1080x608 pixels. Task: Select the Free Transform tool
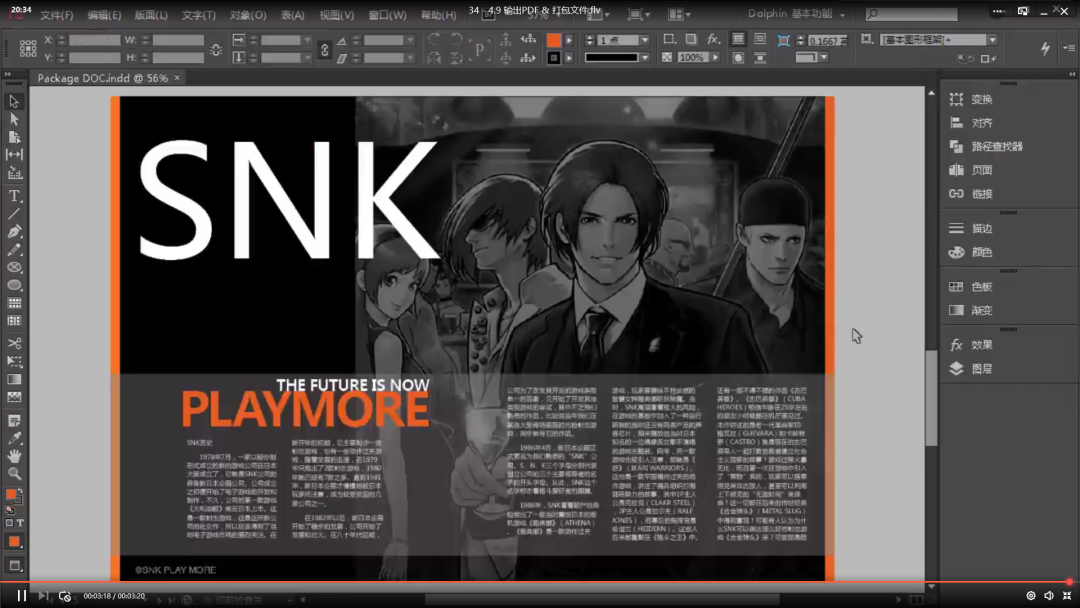coord(14,361)
